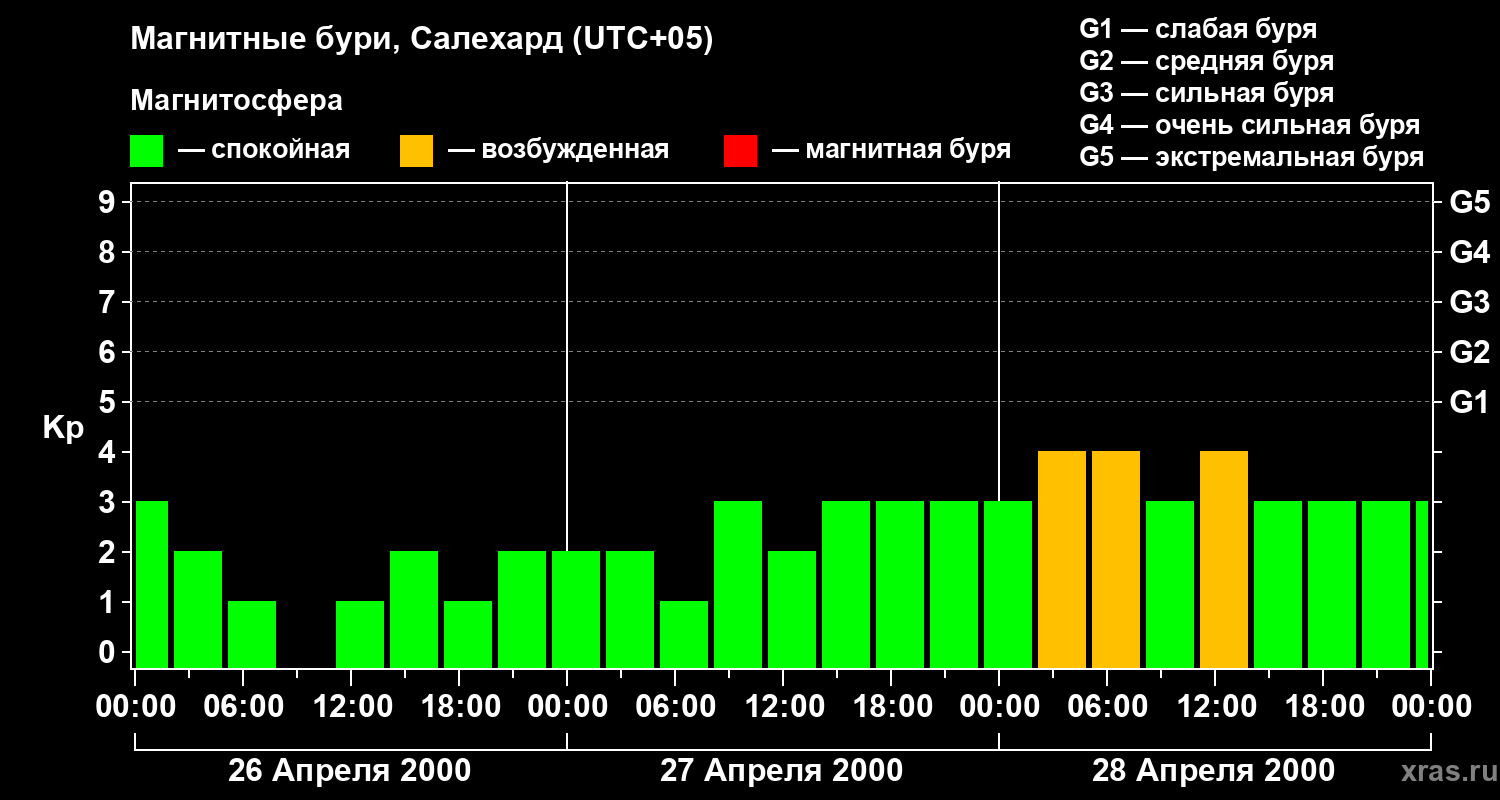Click the orange 'возбужденная' legend swatch
Screen dimensions: 1500x800
click(x=417, y=151)
